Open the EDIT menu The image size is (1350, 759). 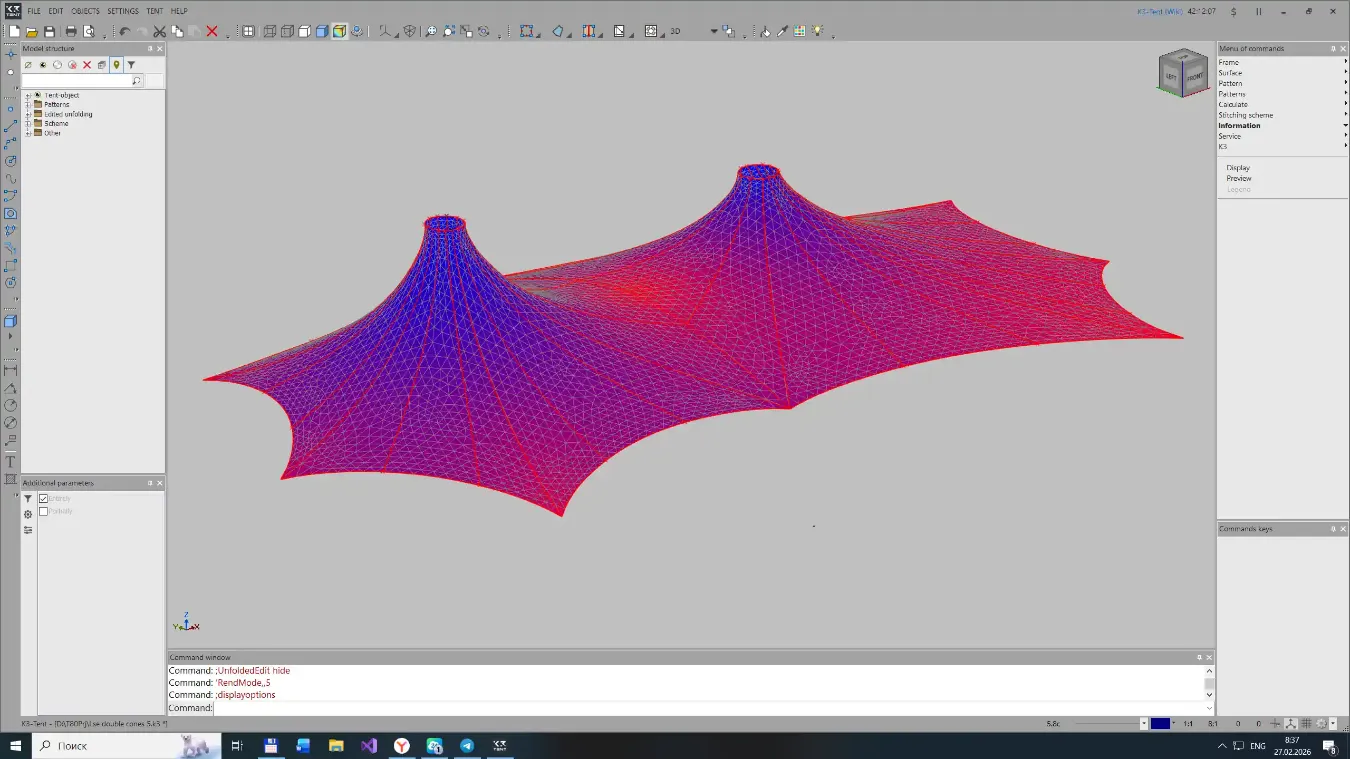pos(56,11)
